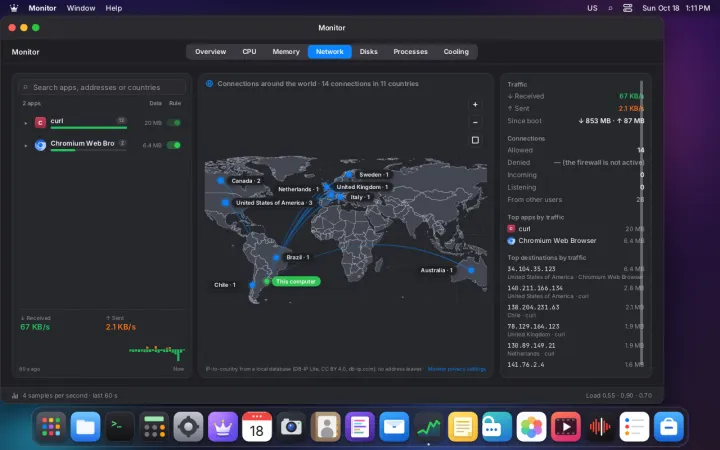Image resolution: width=720 pixels, height=450 pixels.
Task: Open the CPU tab
Action: point(249,52)
